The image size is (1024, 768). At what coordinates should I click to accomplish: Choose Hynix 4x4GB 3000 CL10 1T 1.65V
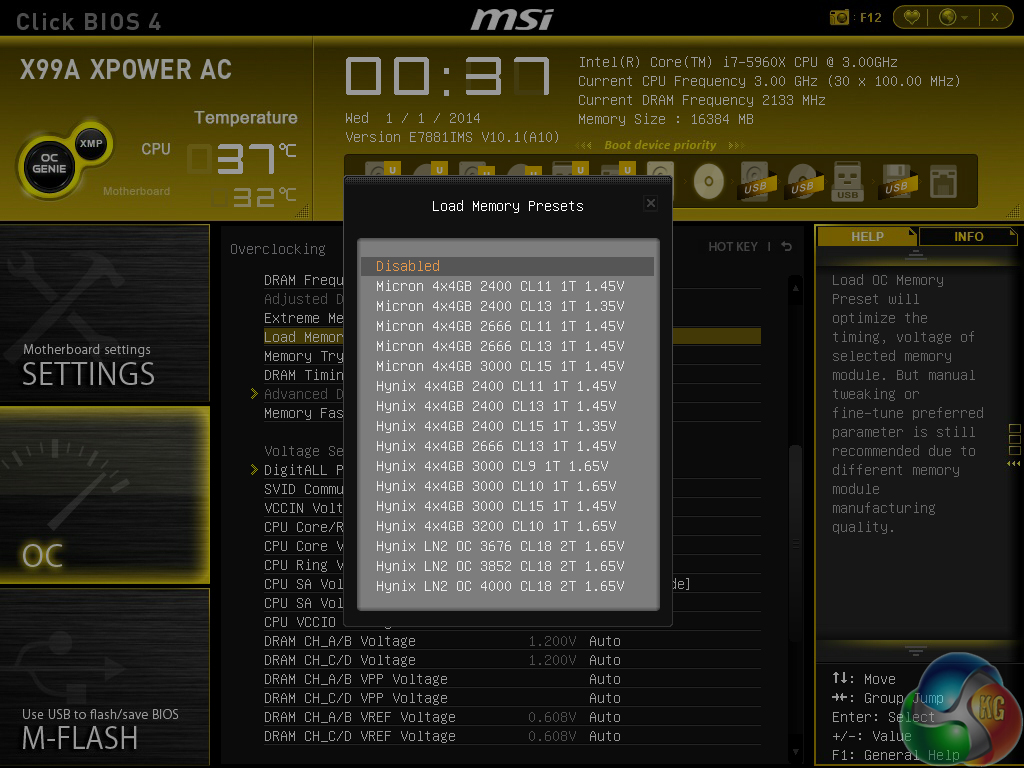coord(507,486)
